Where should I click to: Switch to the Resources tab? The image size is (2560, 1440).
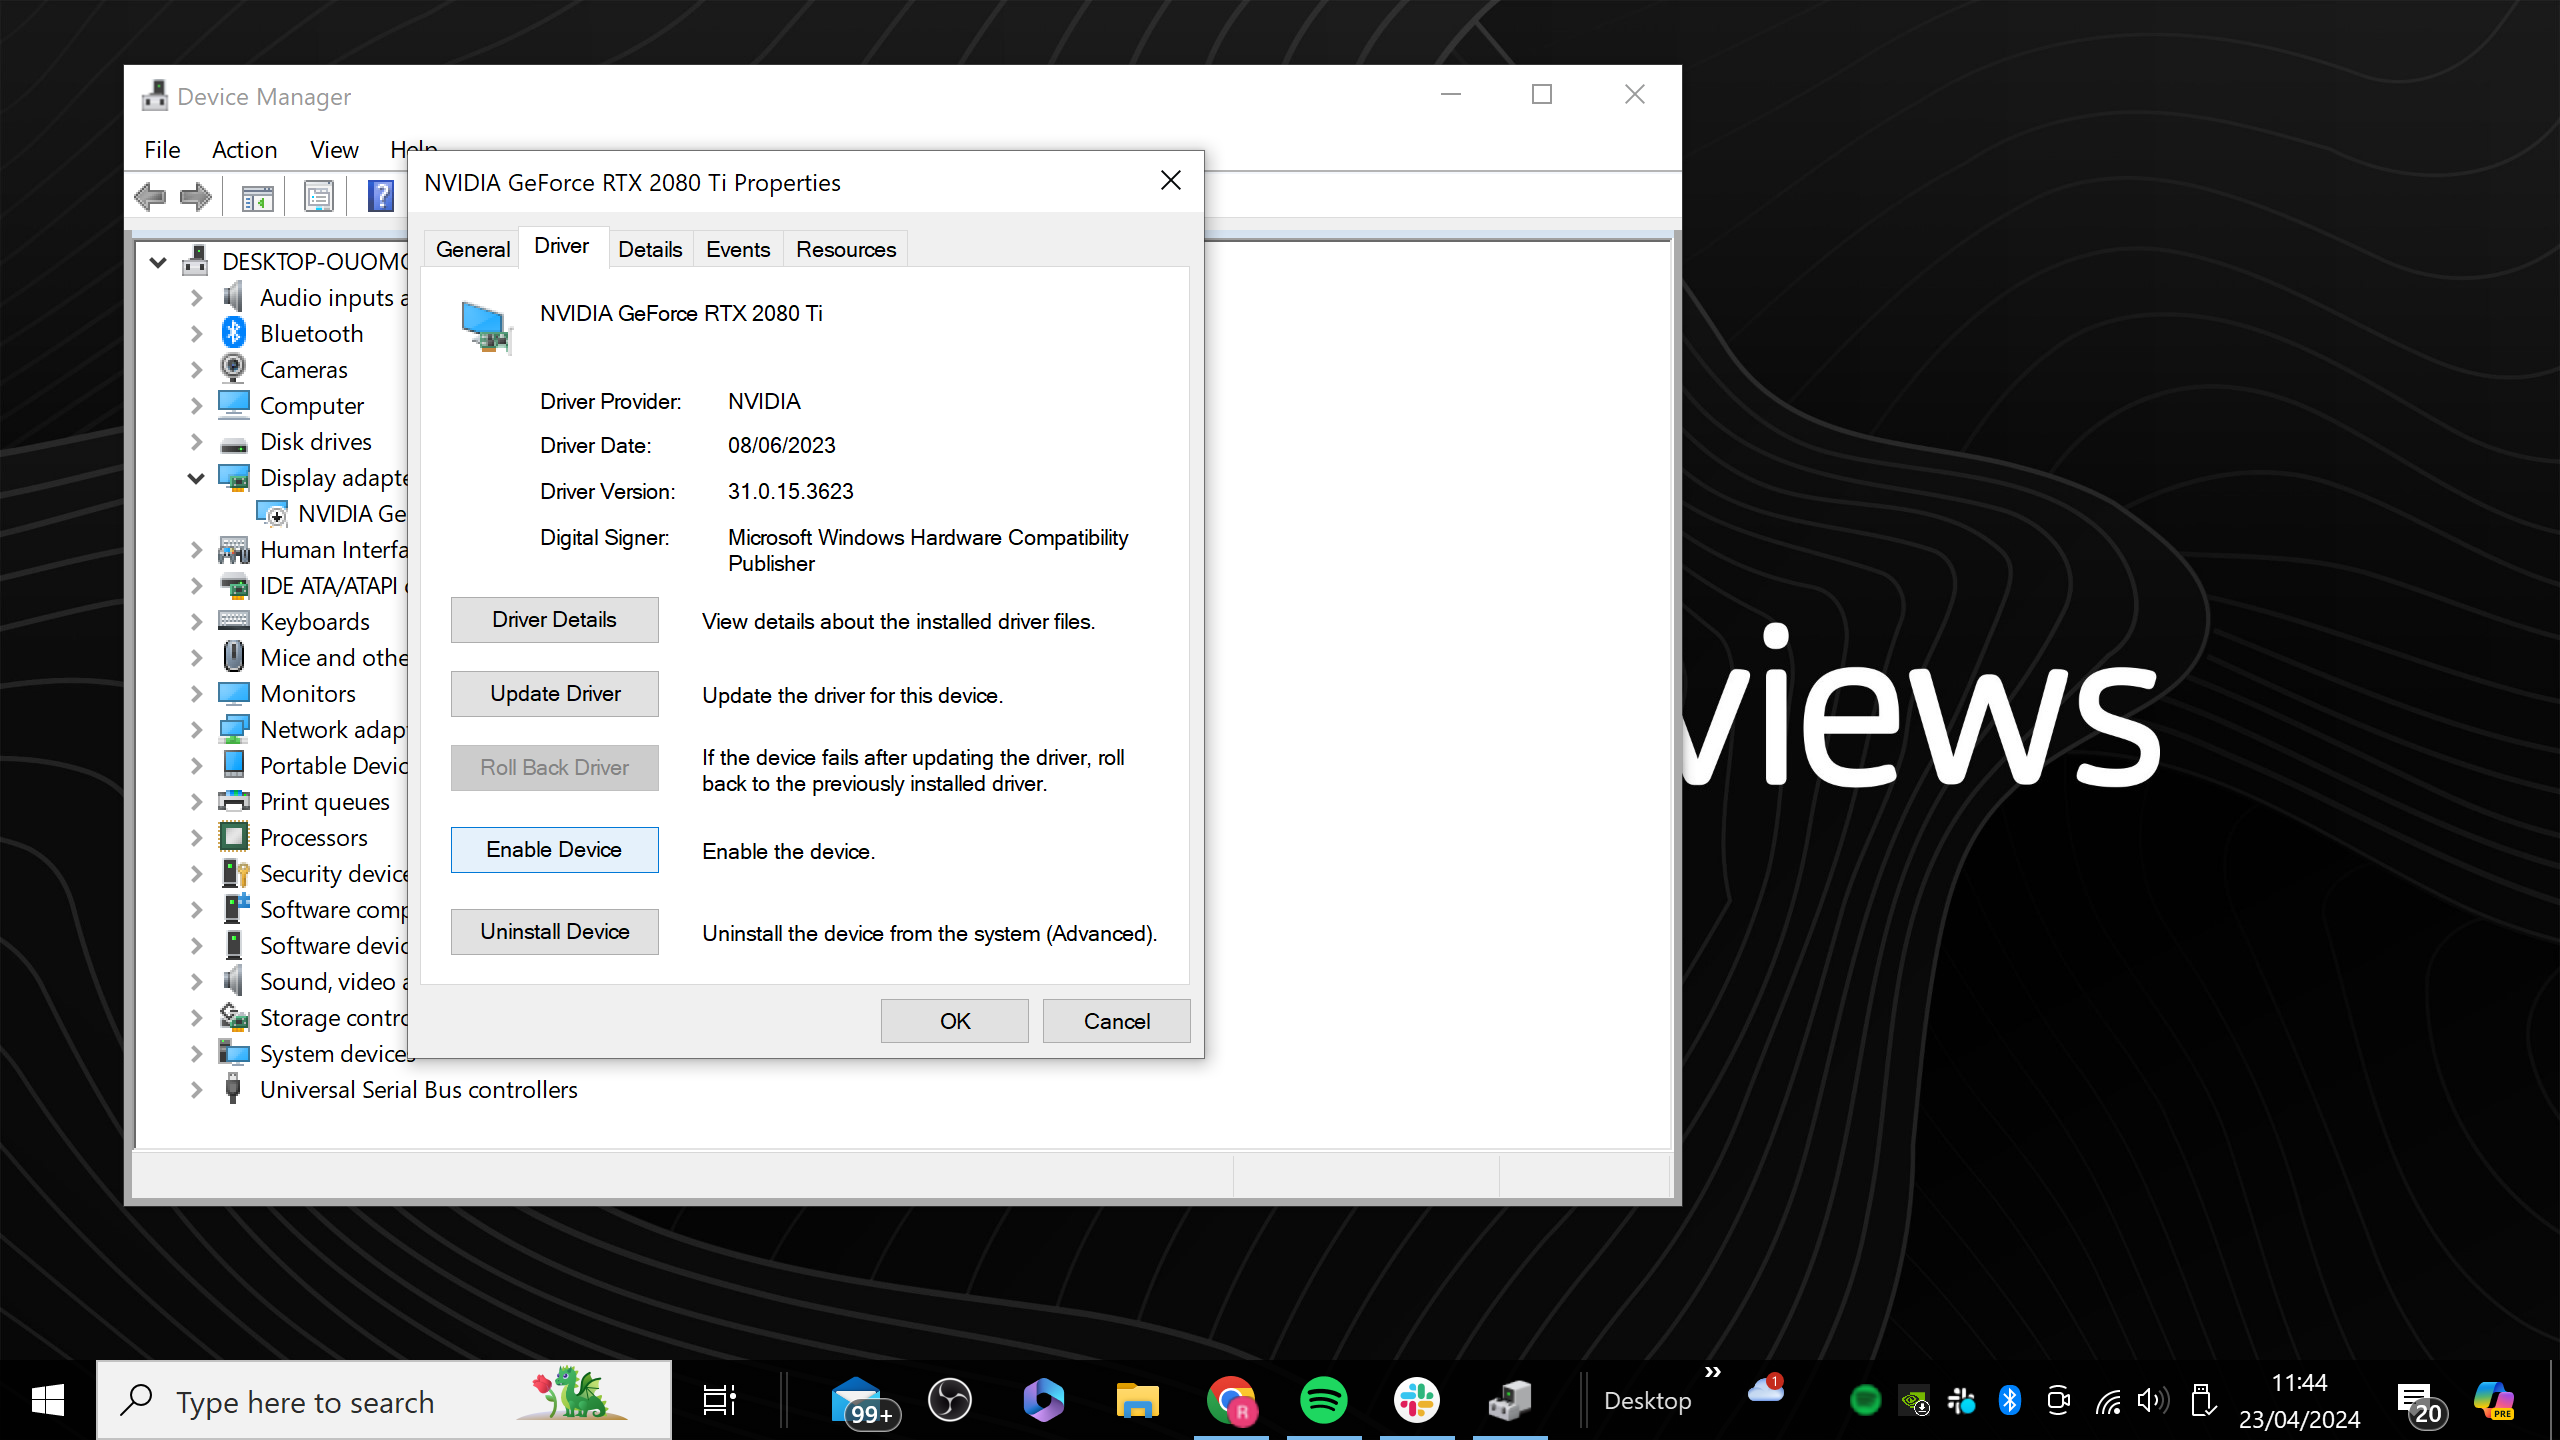(x=846, y=249)
